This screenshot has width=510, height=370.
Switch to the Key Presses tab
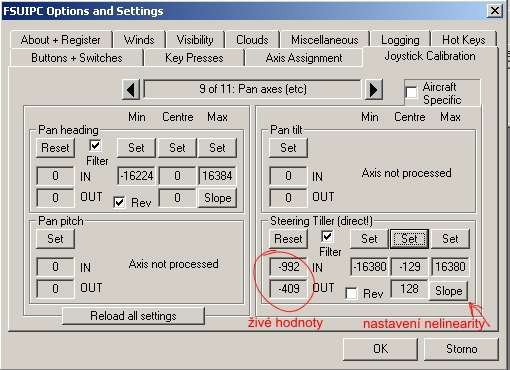pyautogui.click(x=194, y=58)
